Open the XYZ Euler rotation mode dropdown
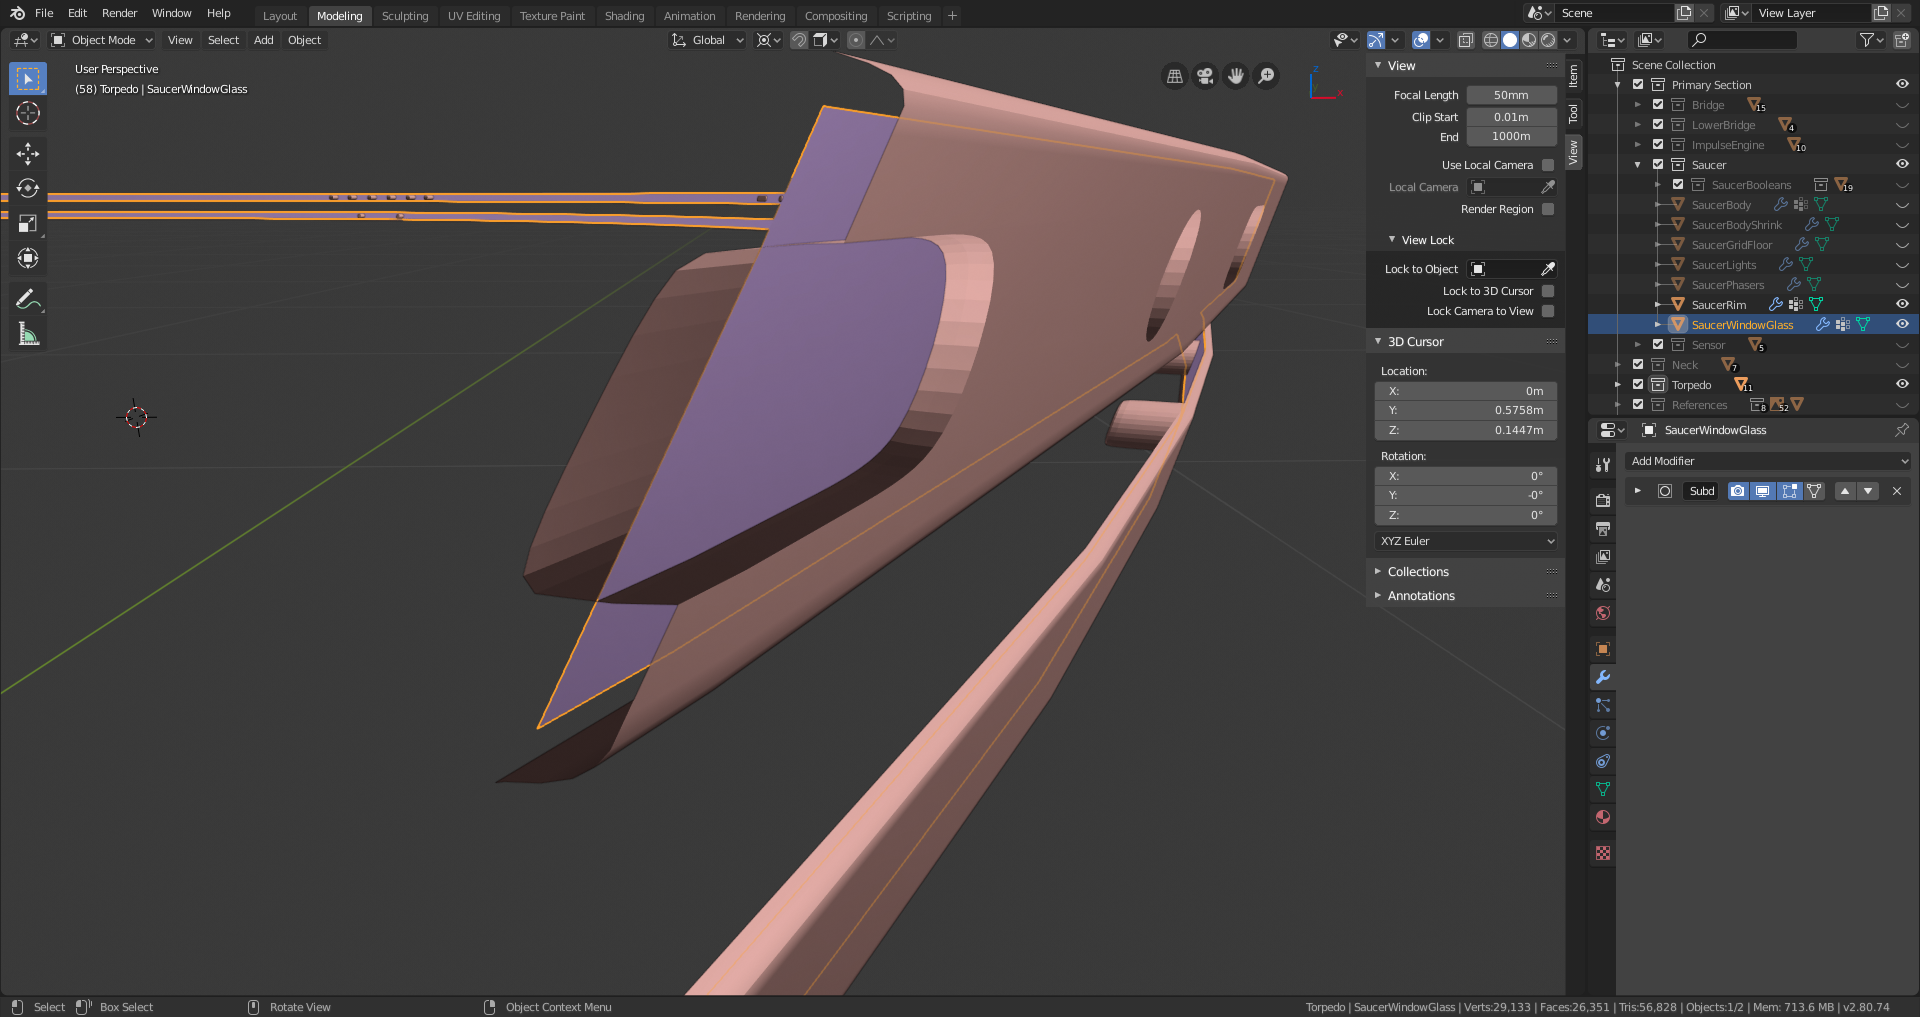 pos(1466,541)
